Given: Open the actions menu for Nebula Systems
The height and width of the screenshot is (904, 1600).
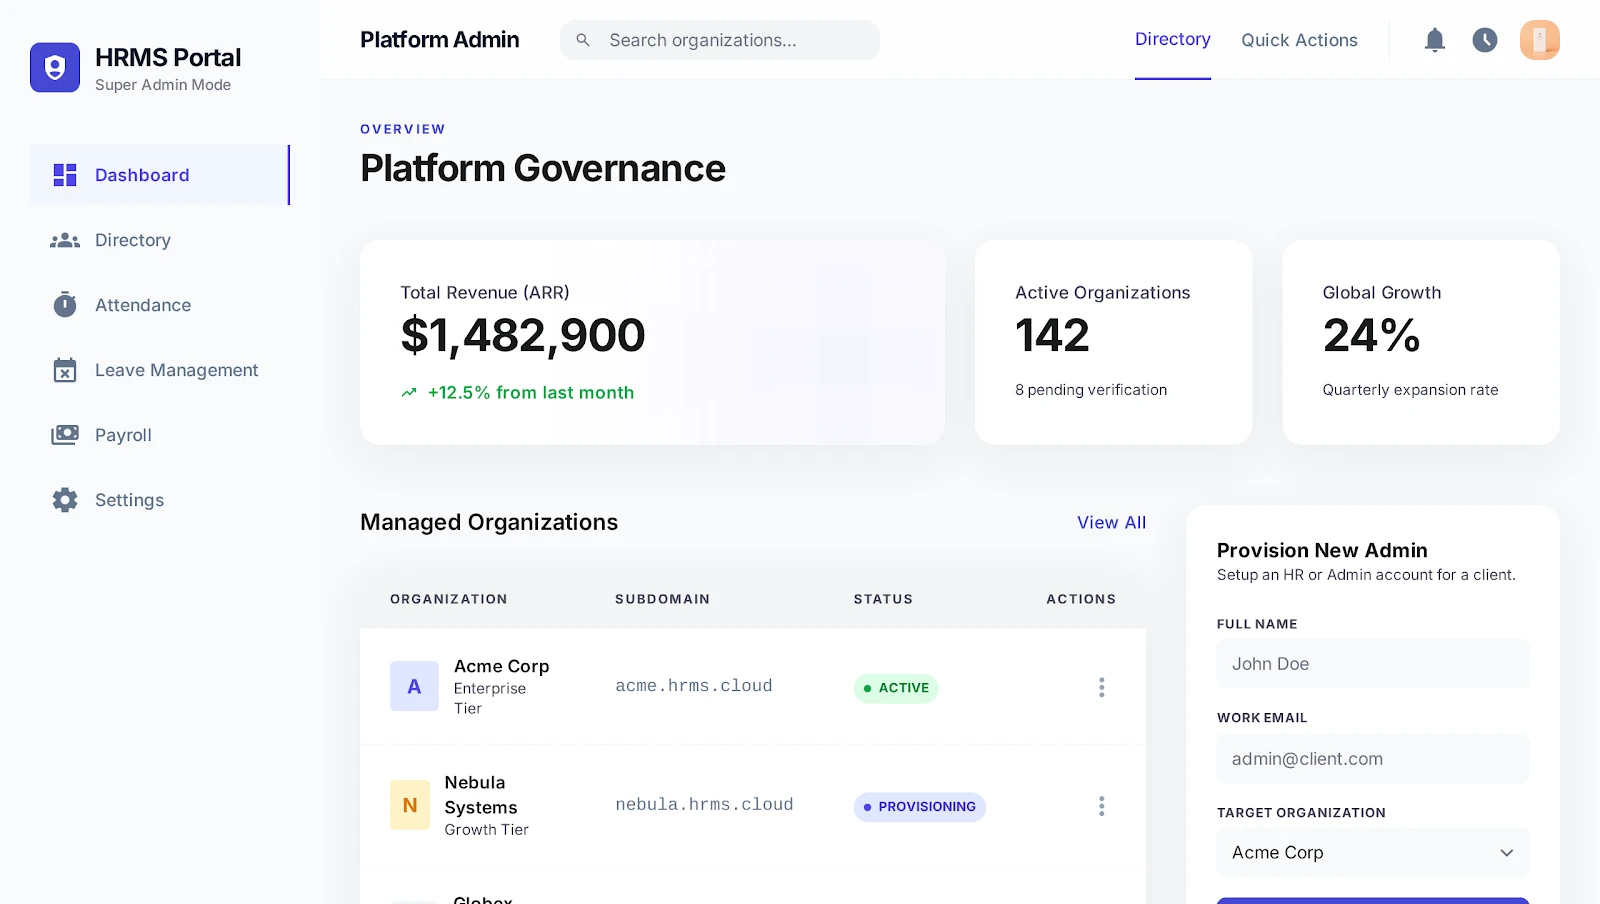Looking at the screenshot, I should click(x=1101, y=806).
